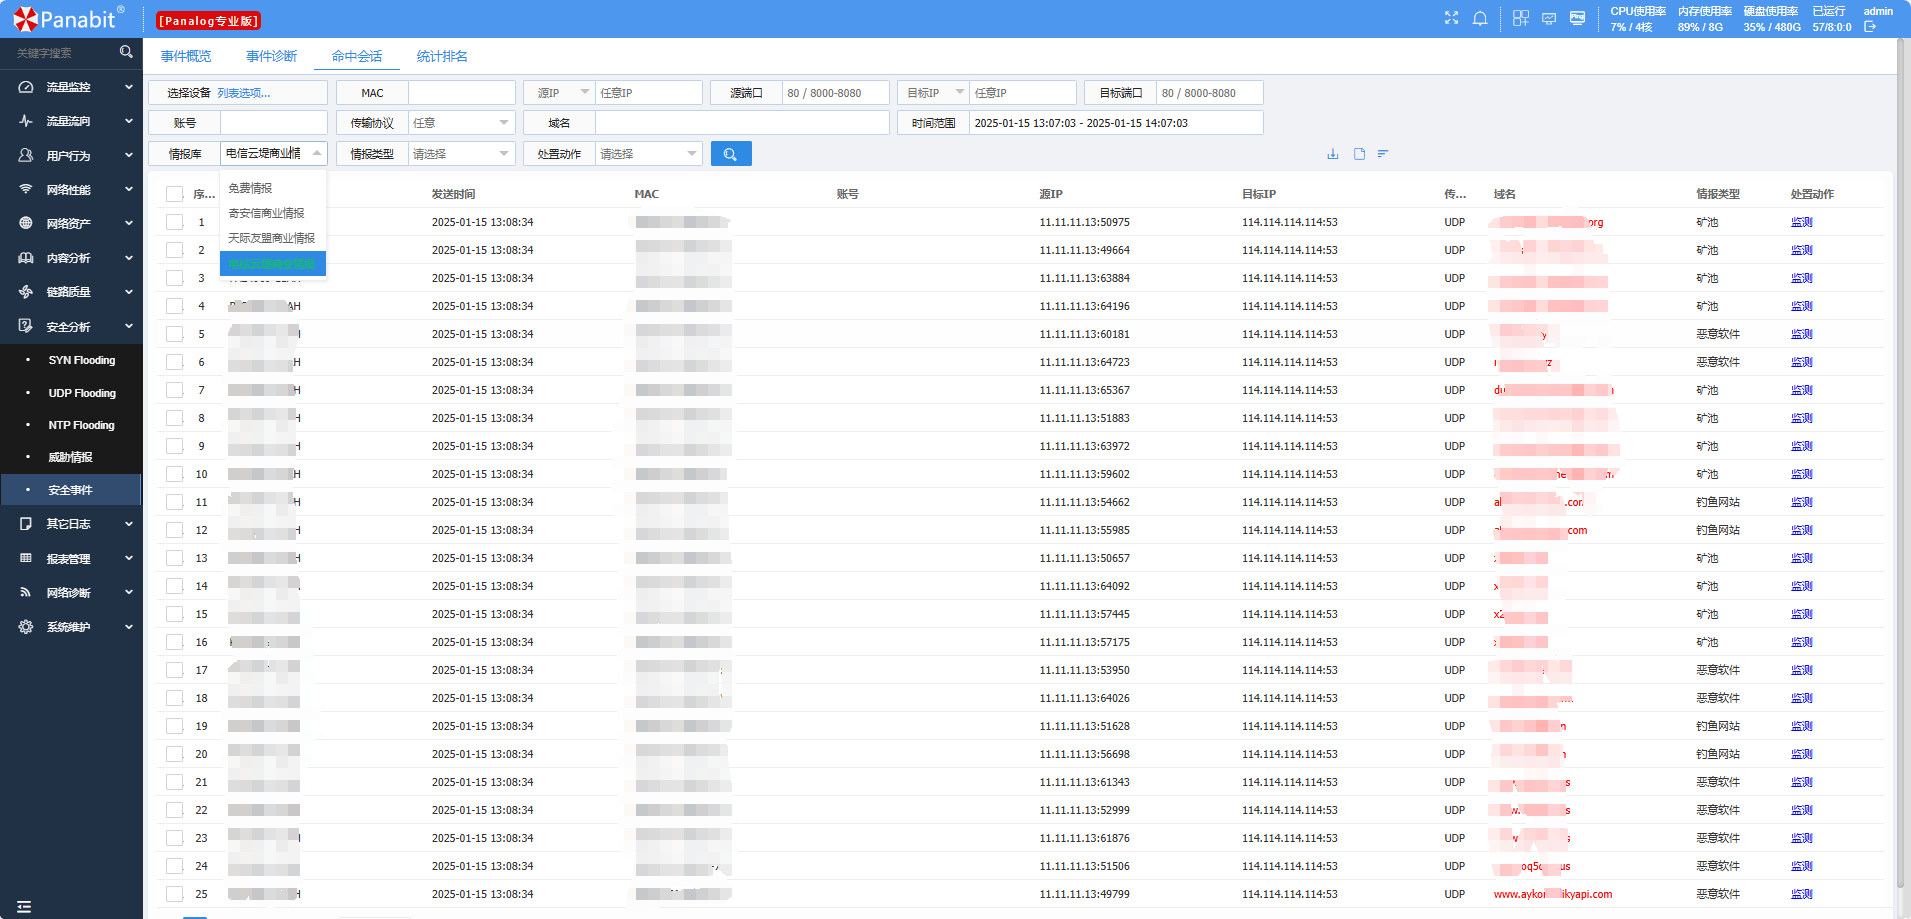The height and width of the screenshot is (919, 1911).
Task: Open the monitor chart icon in header
Action: tap(1549, 18)
